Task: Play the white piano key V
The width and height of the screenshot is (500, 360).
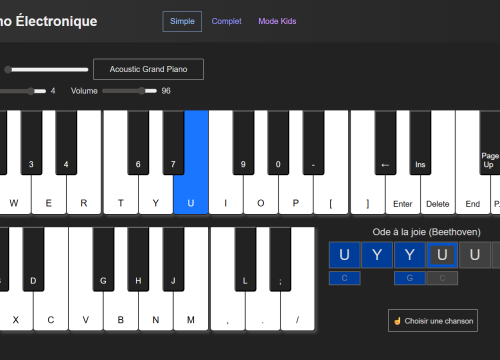Action: click(x=86, y=313)
